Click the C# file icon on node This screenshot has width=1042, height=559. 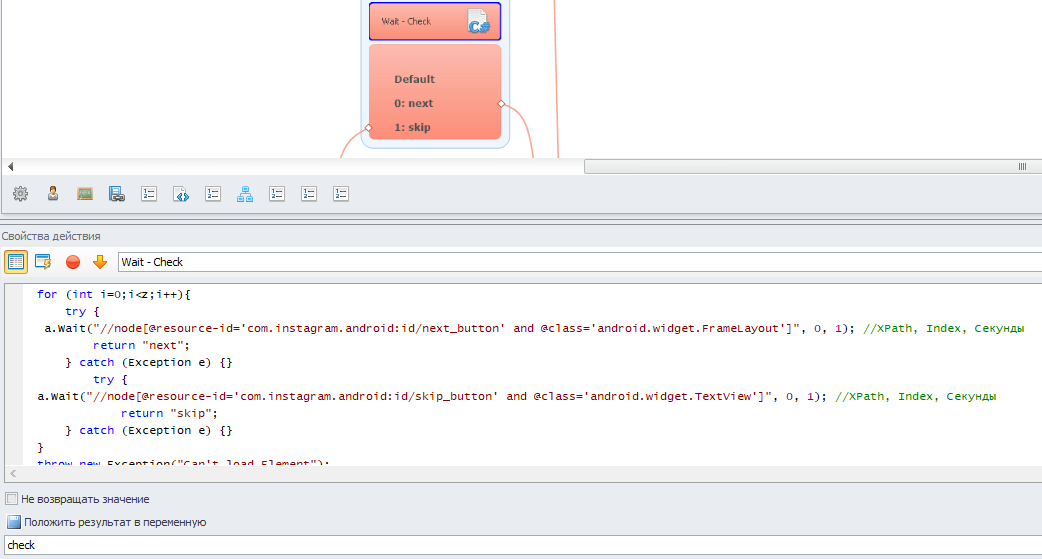tap(478, 21)
